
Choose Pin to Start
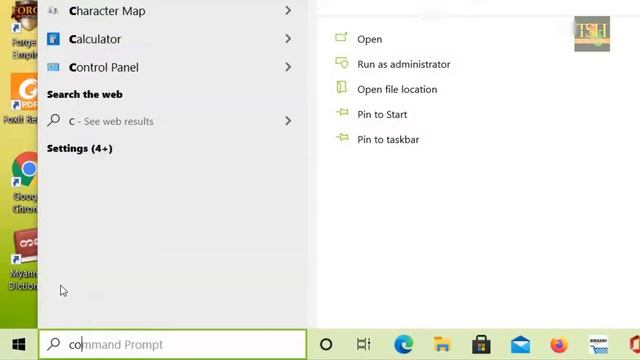tap(382, 114)
